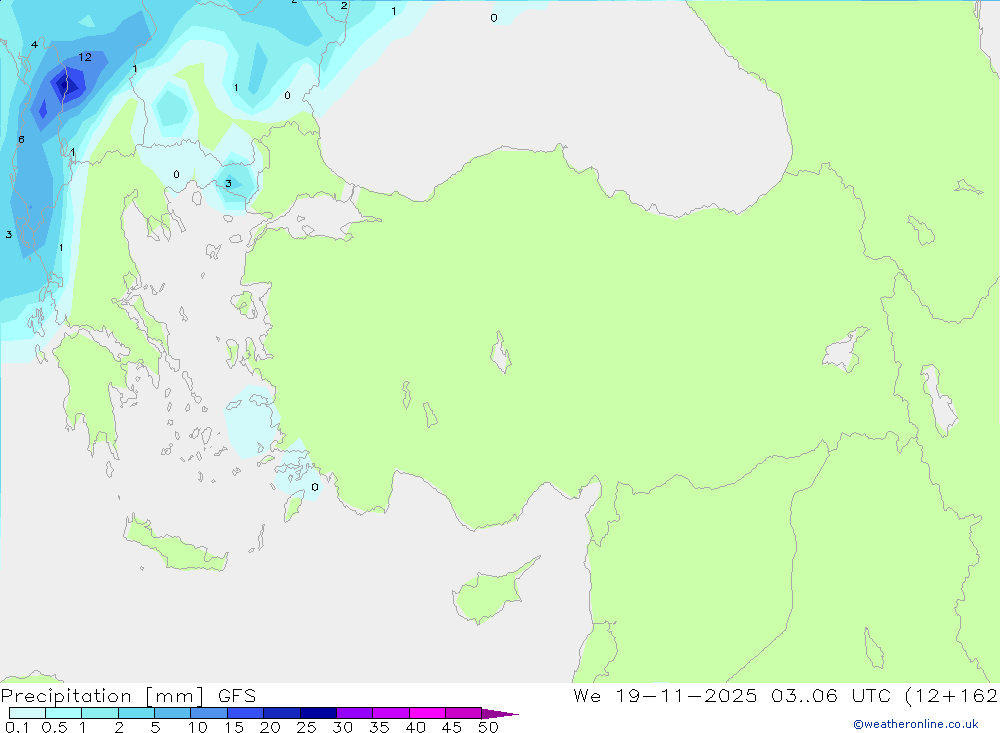
Task: Select the 5–10 mm light blue legend swatch
Action: [x=172, y=713]
